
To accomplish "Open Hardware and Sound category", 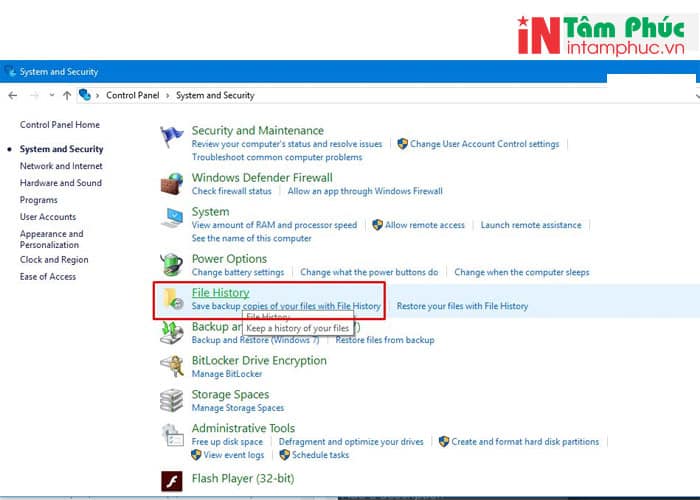I will [x=61, y=183].
